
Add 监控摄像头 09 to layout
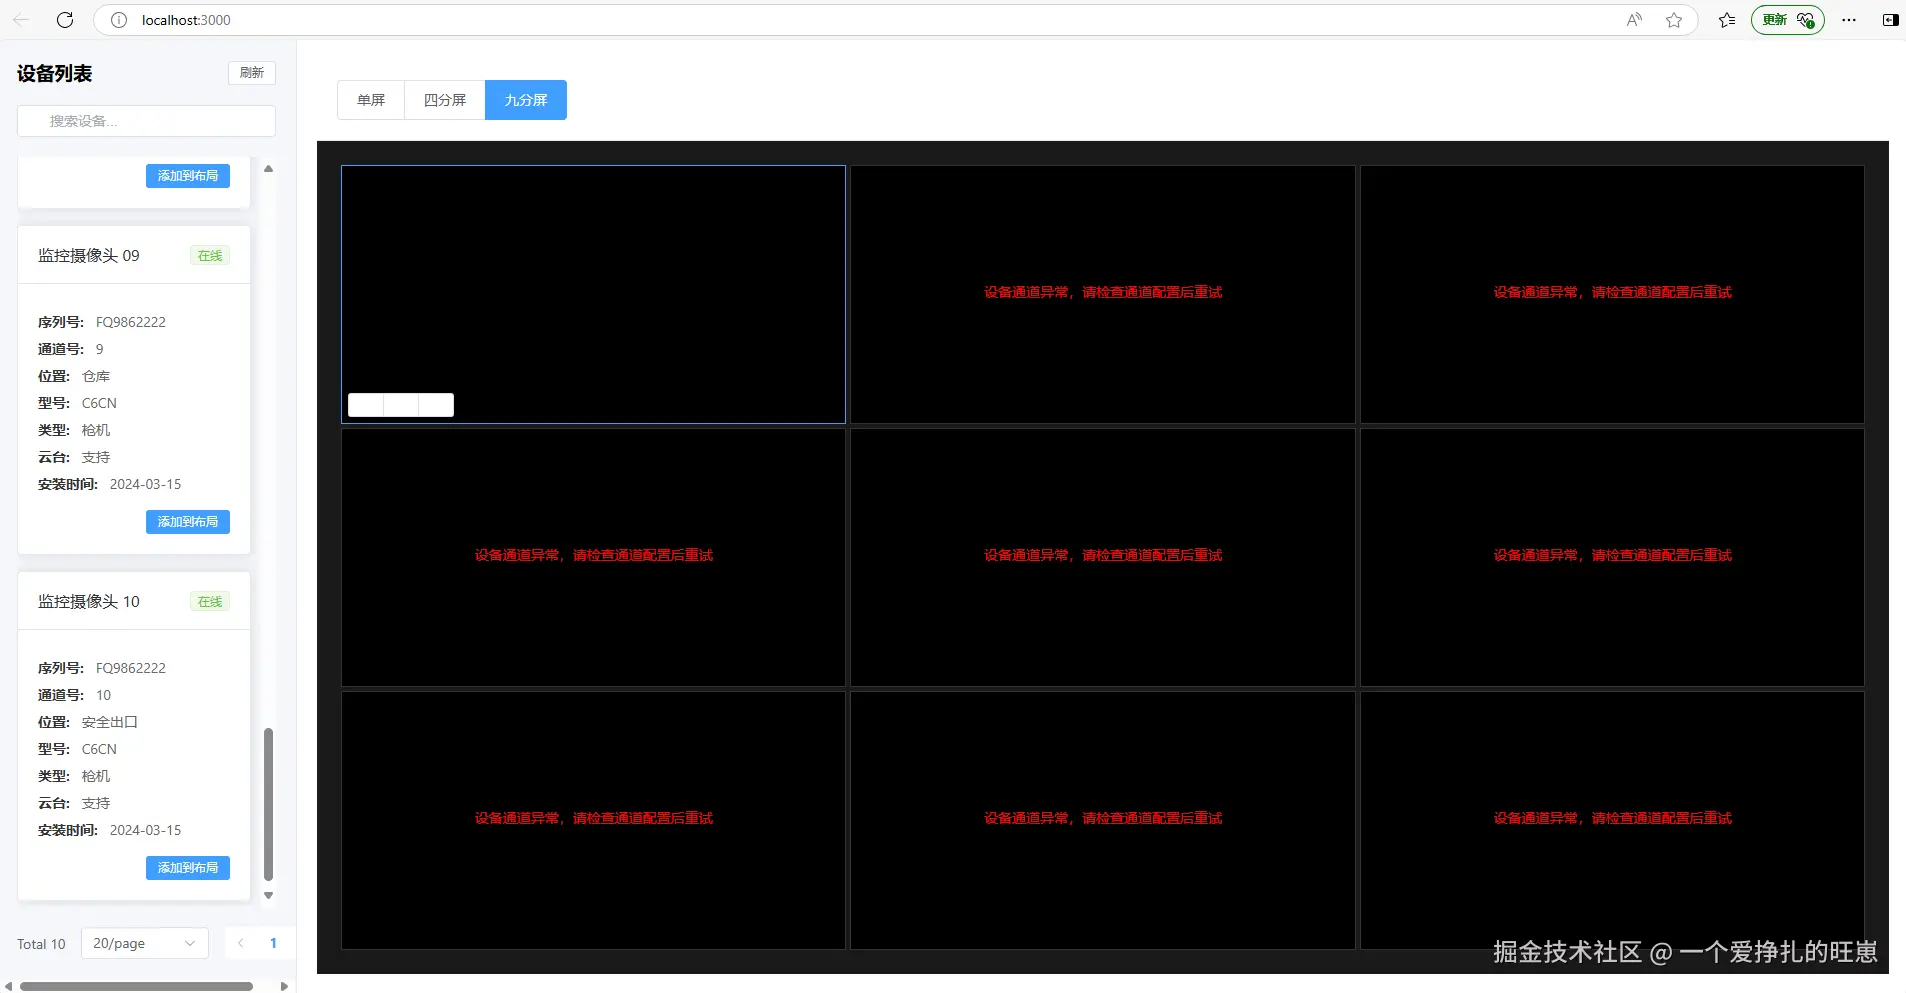[x=188, y=522]
